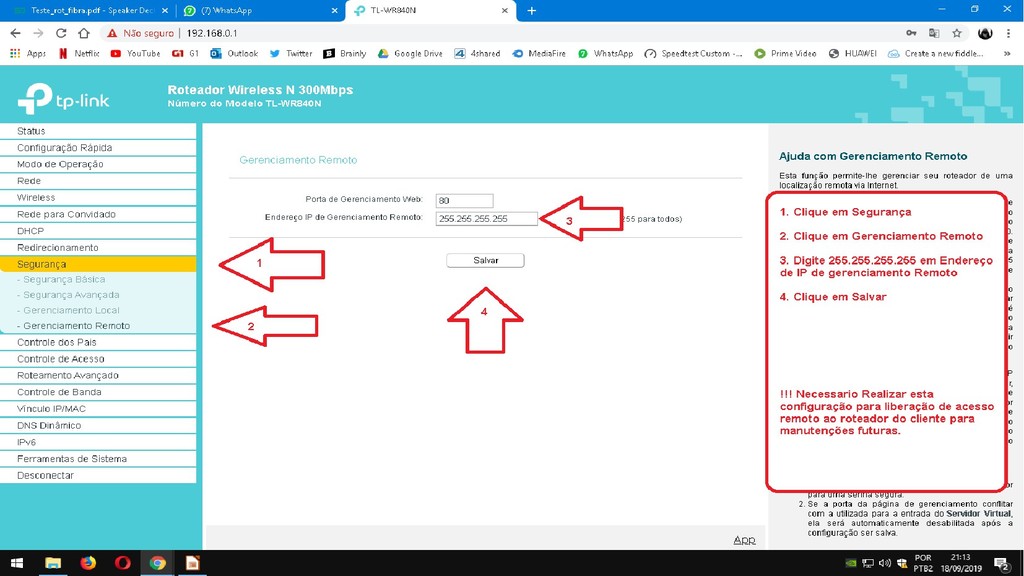
Task: Click the App link at bottom
Action: (744, 540)
